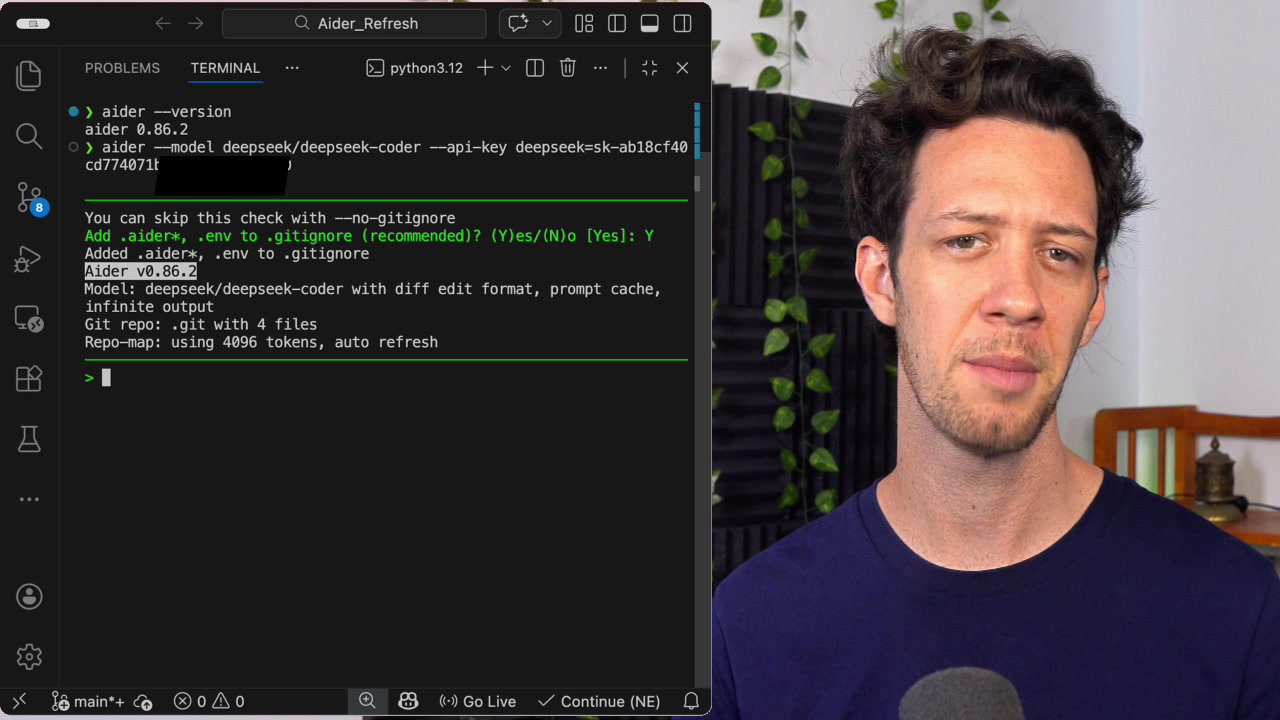The width and height of the screenshot is (1280, 720).
Task: Click the "aider --model deepseek/deepseek-coder" command line
Action: tap(386, 156)
